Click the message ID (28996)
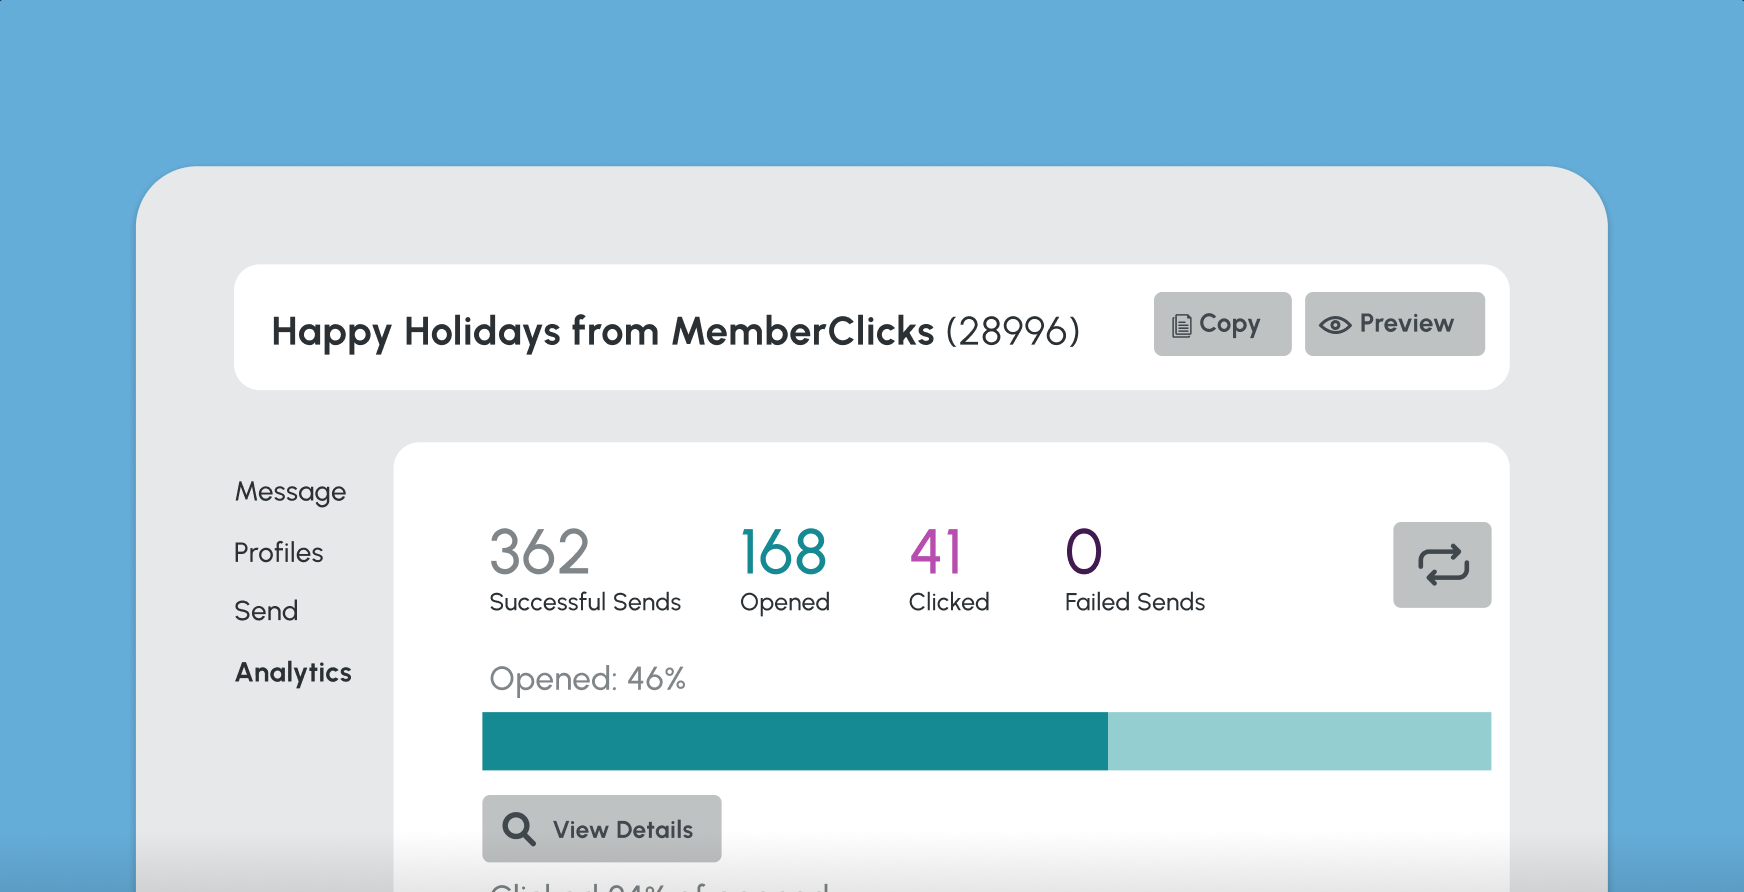Image resolution: width=1744 pixels, height=892 pixels. pos(1013,331)
